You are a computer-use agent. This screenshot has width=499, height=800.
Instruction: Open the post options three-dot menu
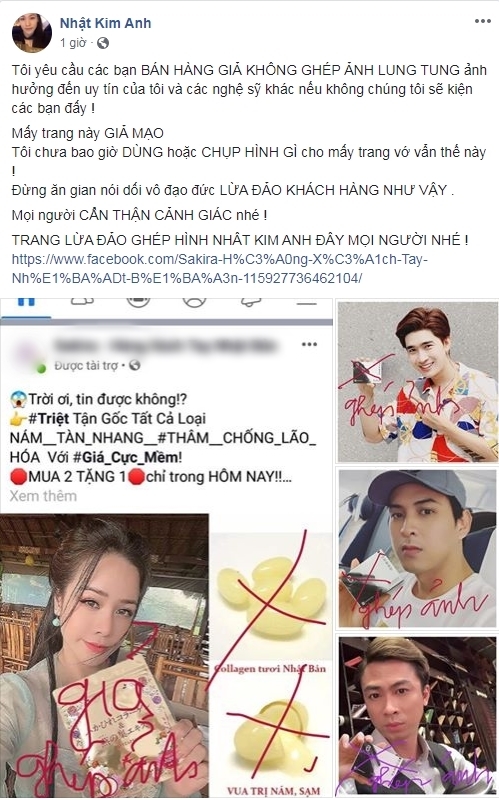(482, 21)
